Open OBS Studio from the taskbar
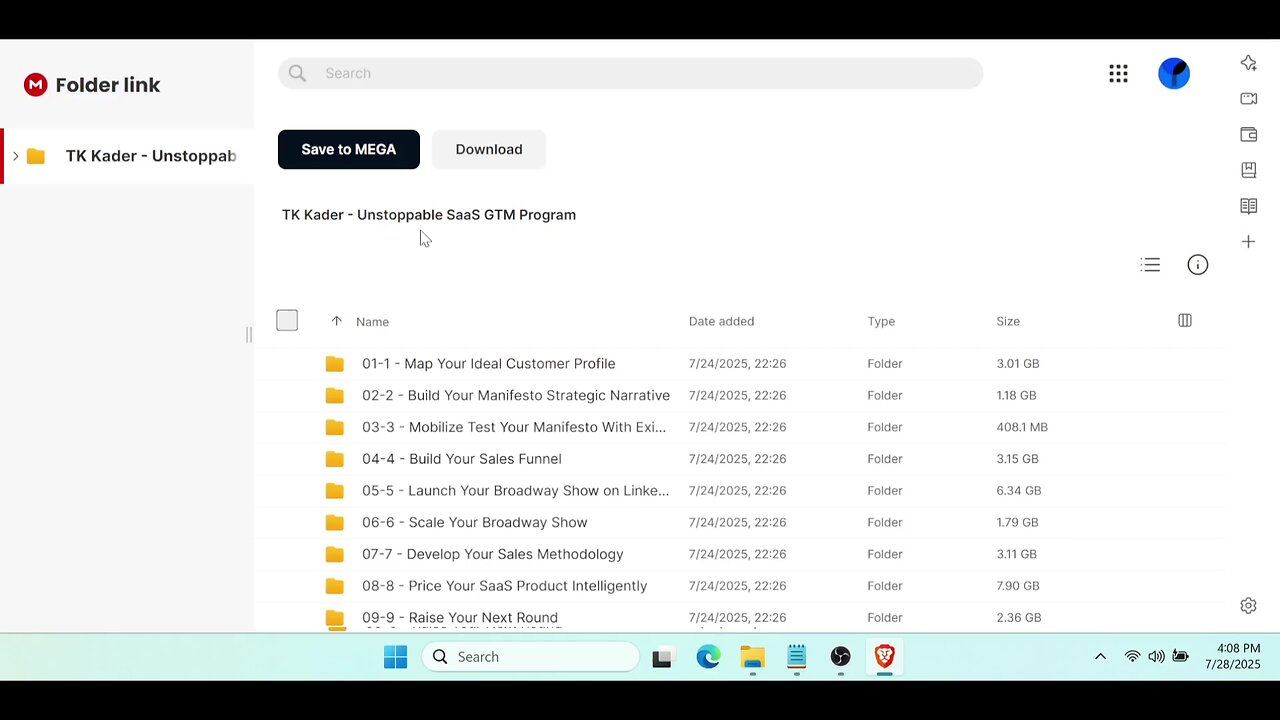The height and width of the screenshot is (720, 1280). point(840,657)
